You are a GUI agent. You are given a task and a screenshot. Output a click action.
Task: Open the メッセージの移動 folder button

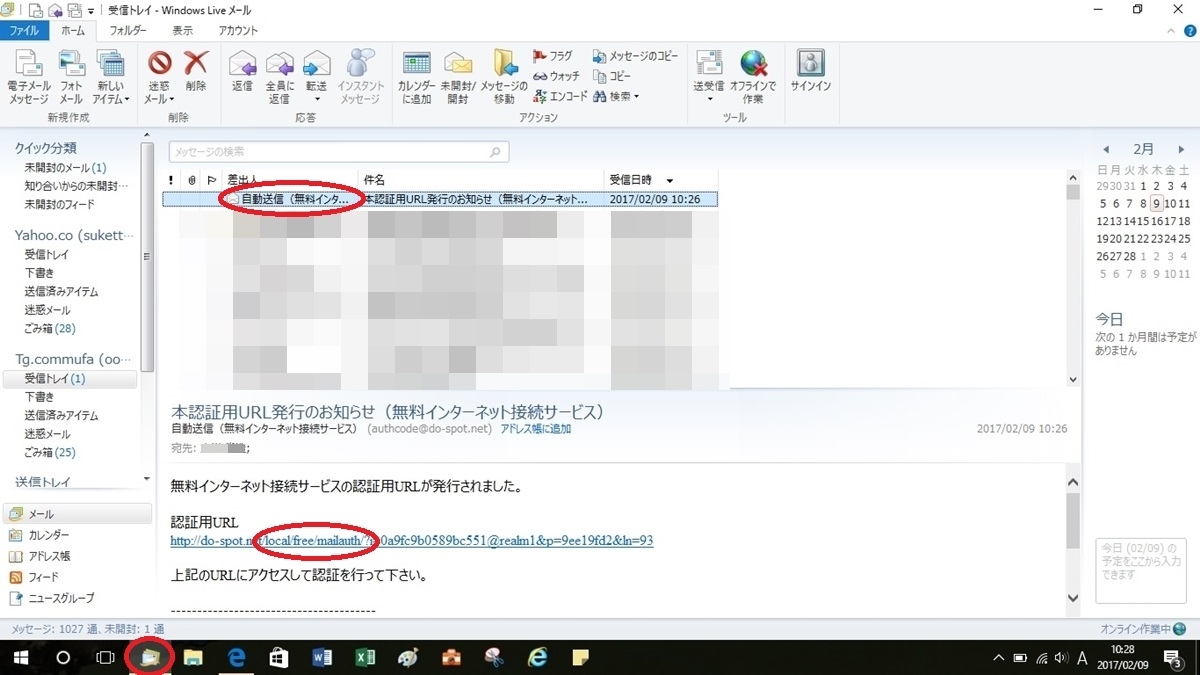[x=504, y=77]
